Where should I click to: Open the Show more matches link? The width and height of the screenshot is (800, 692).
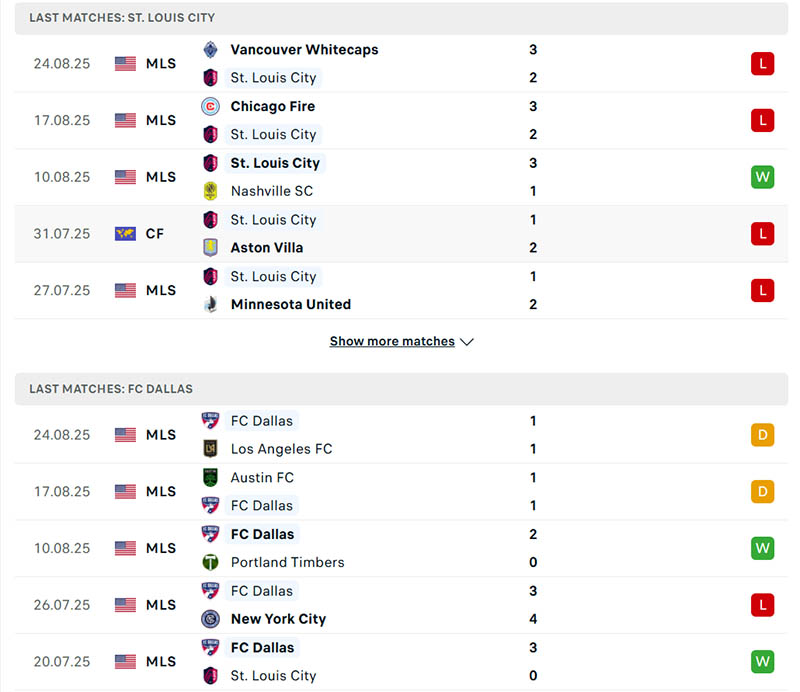point(392,341)
